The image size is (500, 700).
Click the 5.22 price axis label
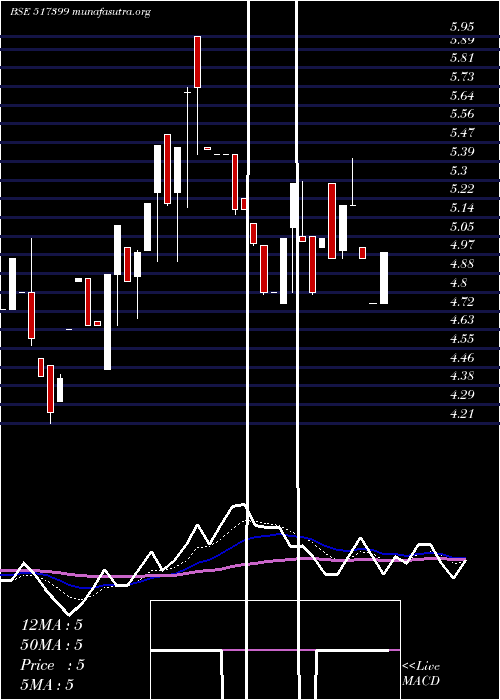pos(462,189)
